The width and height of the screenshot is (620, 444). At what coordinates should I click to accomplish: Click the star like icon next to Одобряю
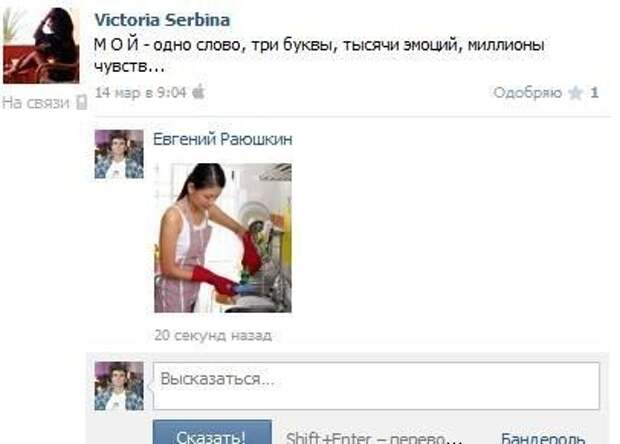coord(575,93)
